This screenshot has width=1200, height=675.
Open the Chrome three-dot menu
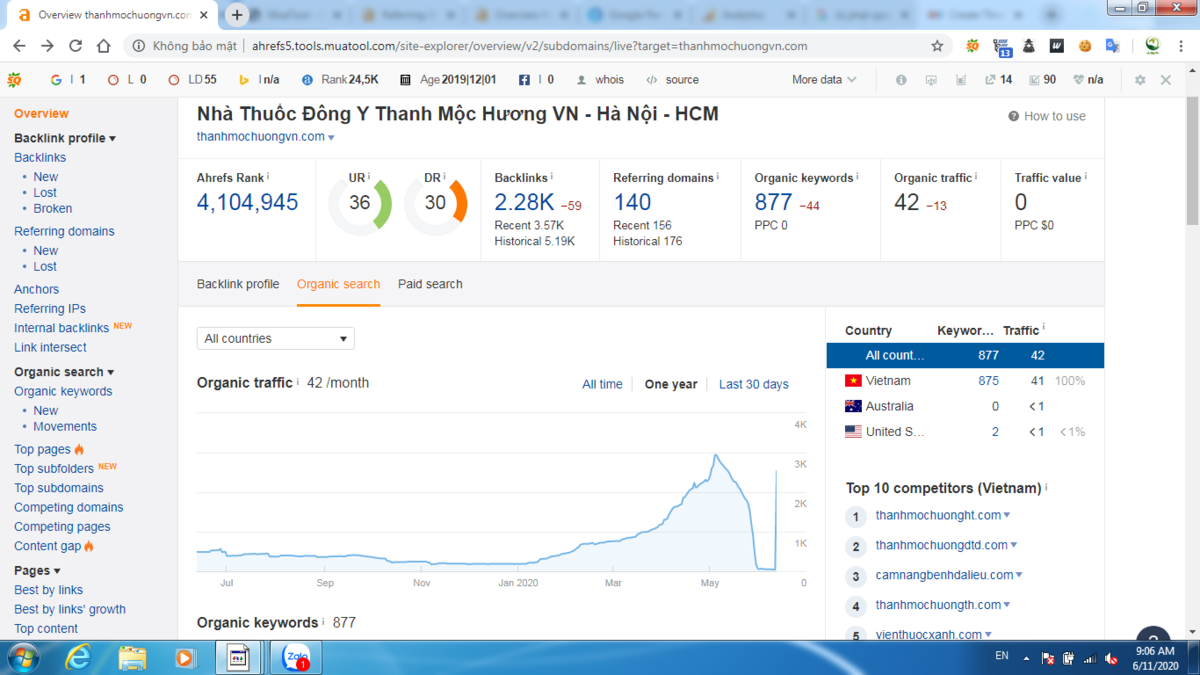(x=1182, y=46)
